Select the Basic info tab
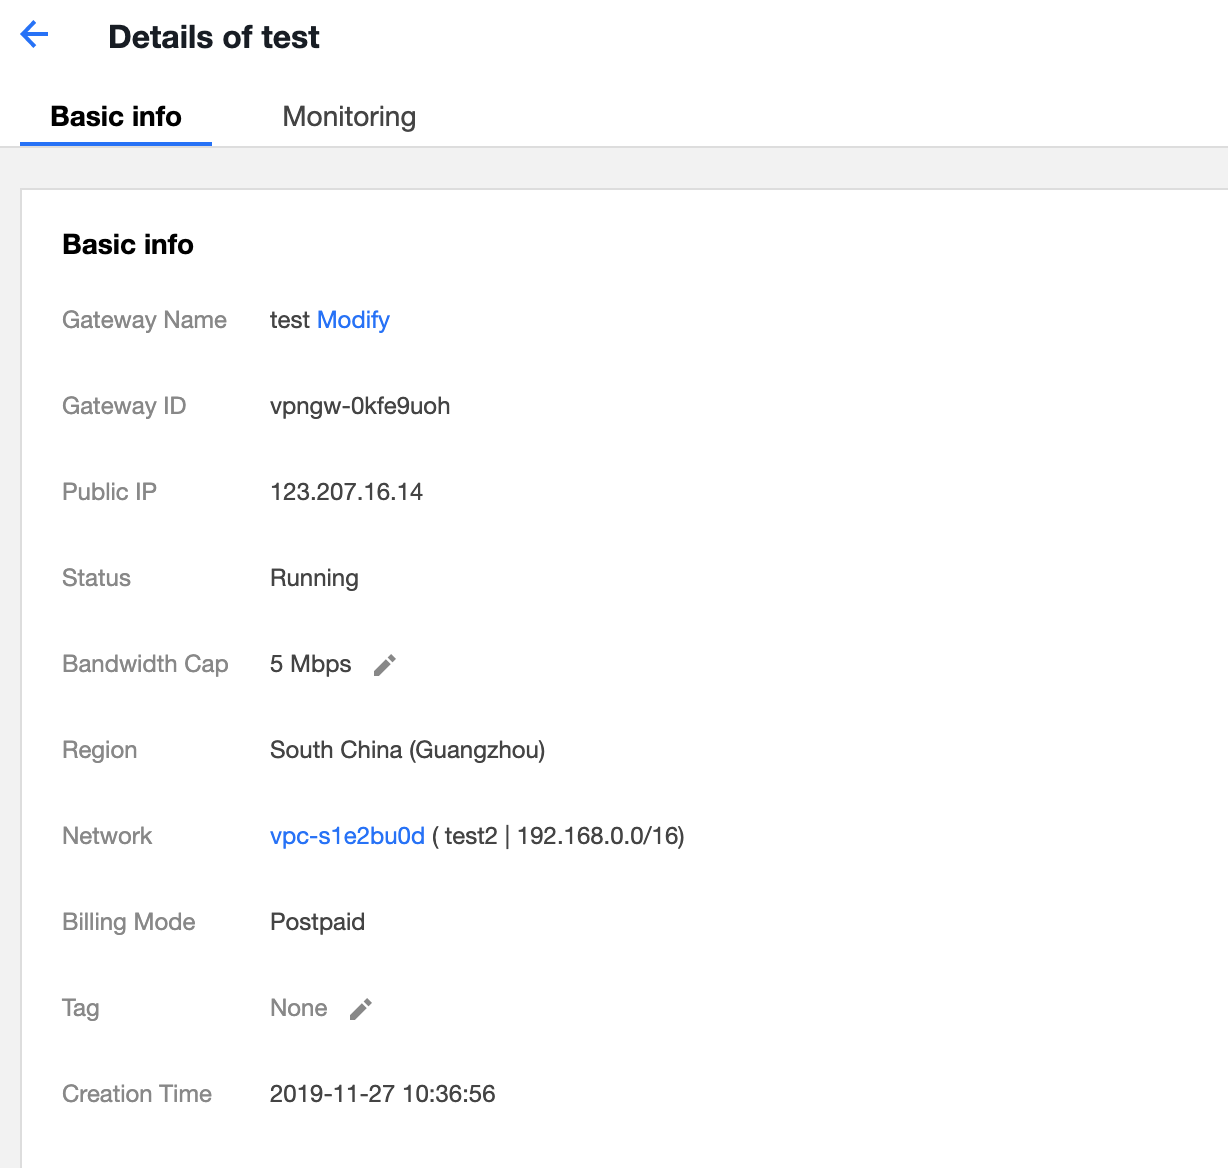Viewport: 1228px width, 1168px height. point(116,117)
